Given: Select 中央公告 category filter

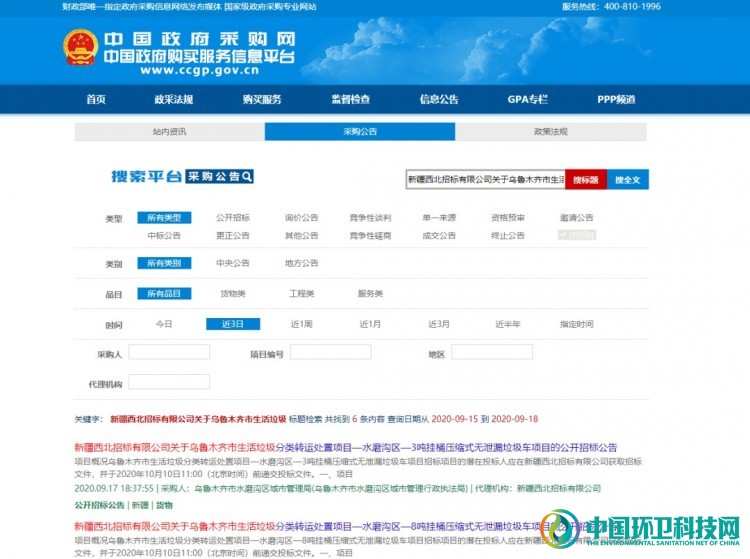Looking at the screenshot, I should [x=233, y=263].
